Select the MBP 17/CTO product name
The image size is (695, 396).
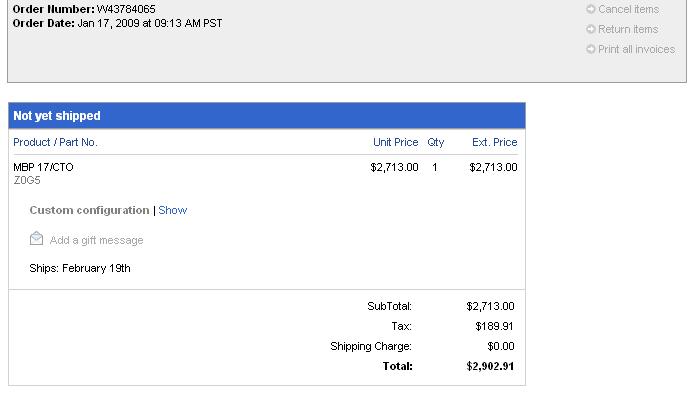pos(43,167)
